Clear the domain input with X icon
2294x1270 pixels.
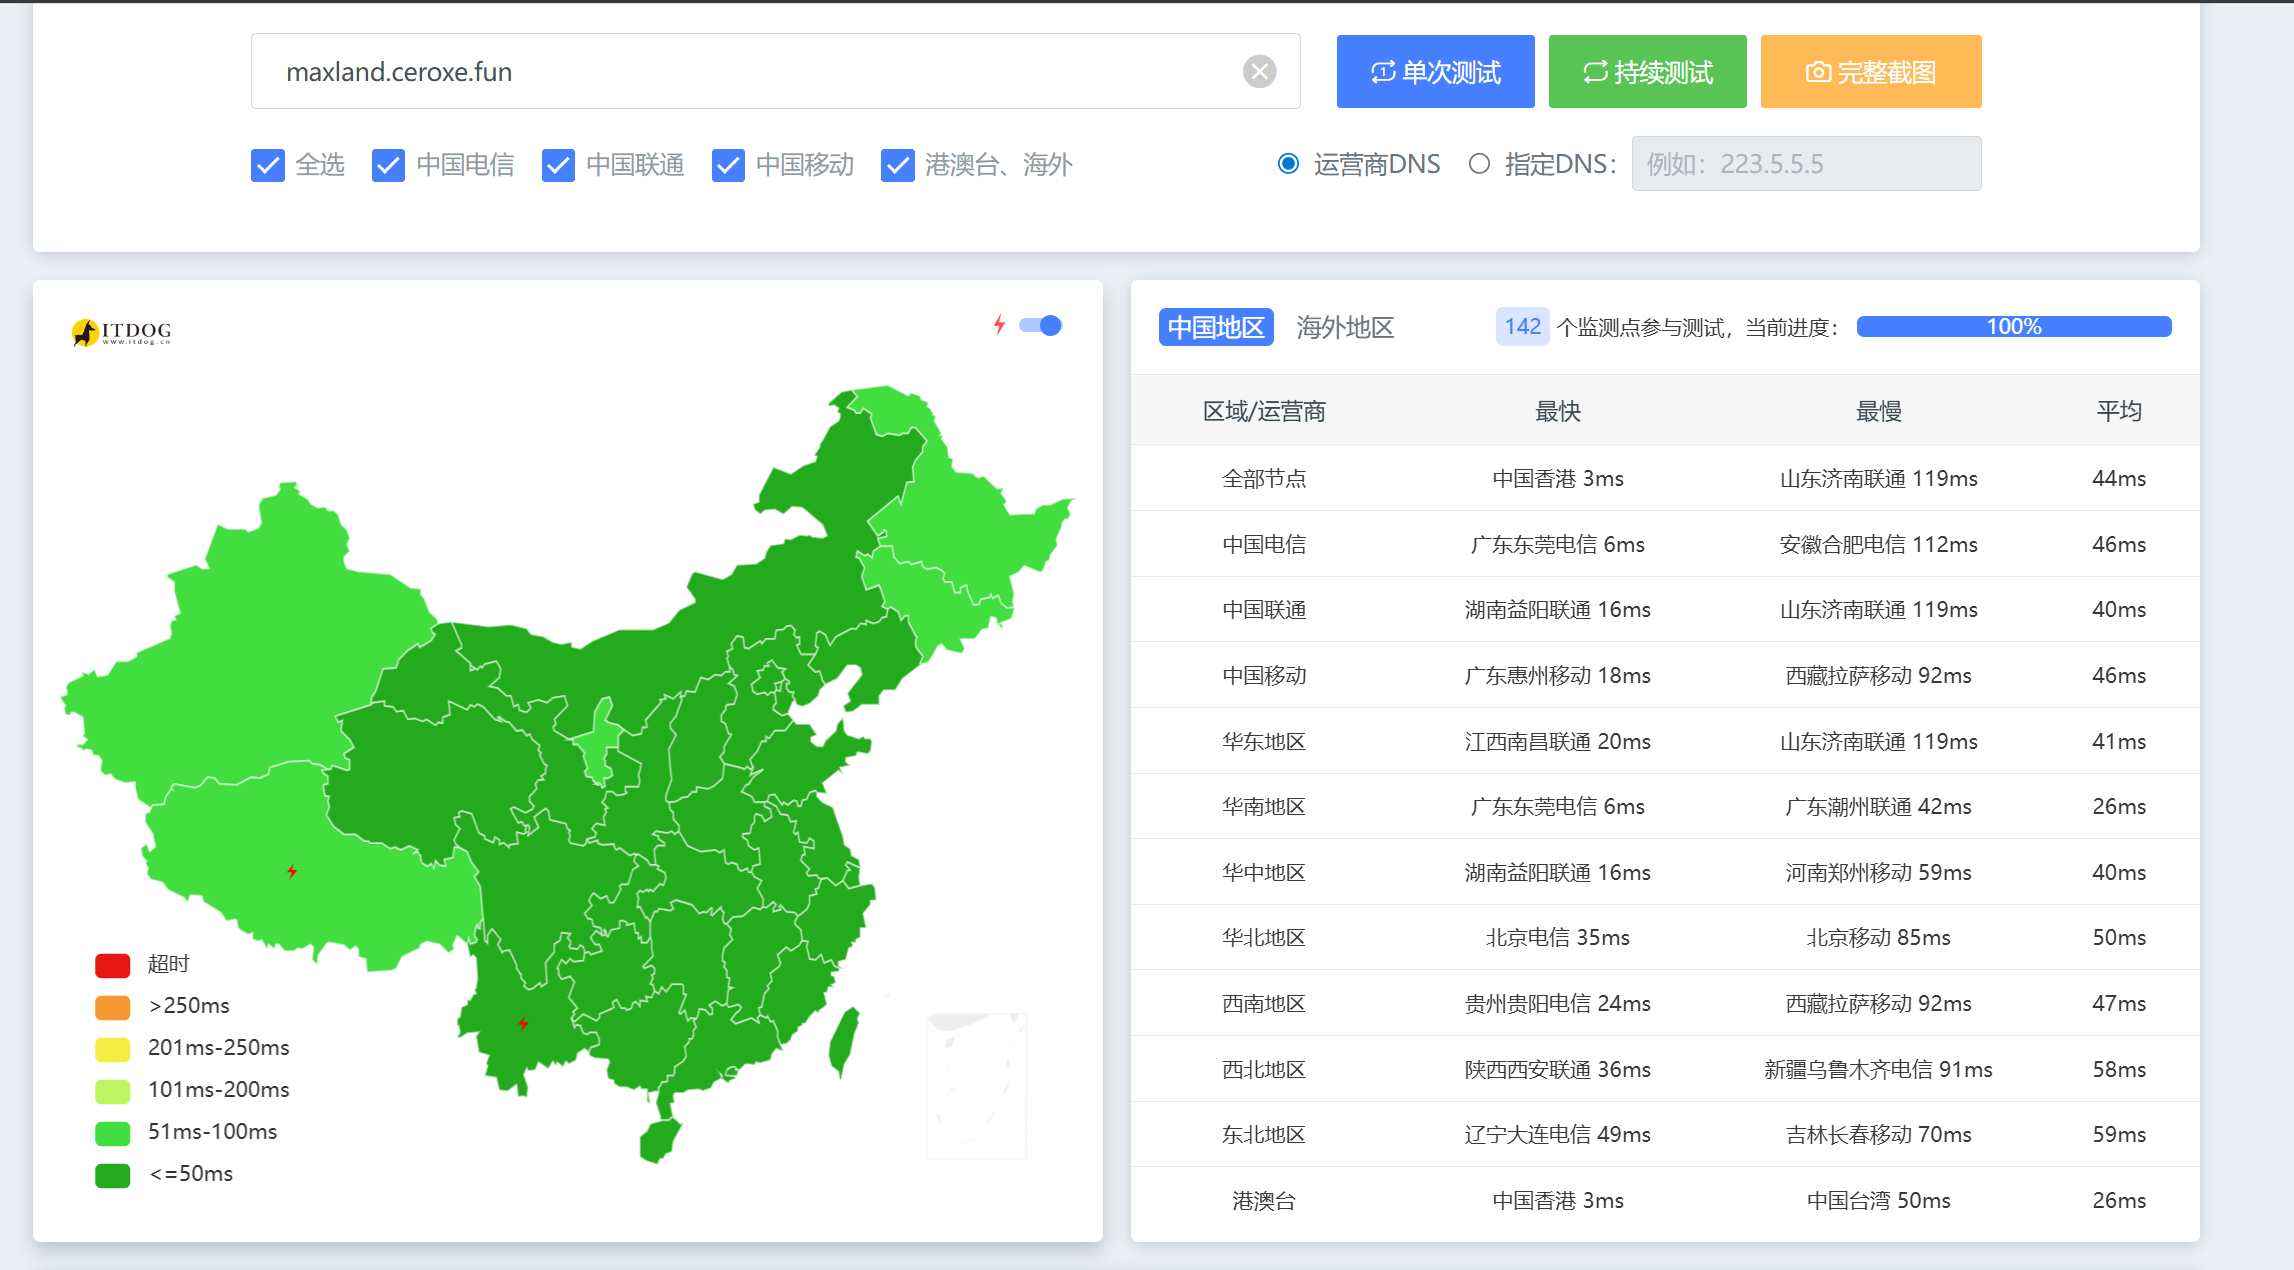click(x=1259, y=71)
